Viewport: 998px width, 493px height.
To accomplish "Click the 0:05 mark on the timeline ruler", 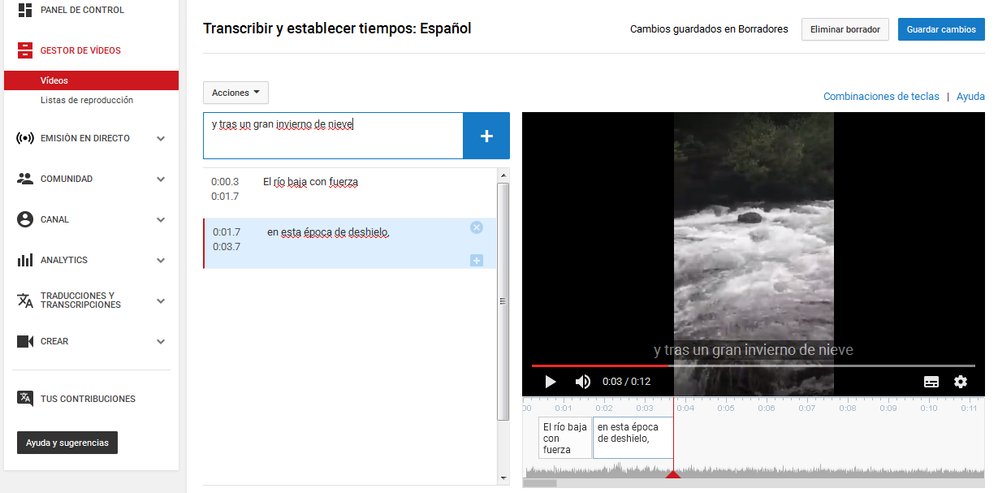I will (x=726, y=408).
